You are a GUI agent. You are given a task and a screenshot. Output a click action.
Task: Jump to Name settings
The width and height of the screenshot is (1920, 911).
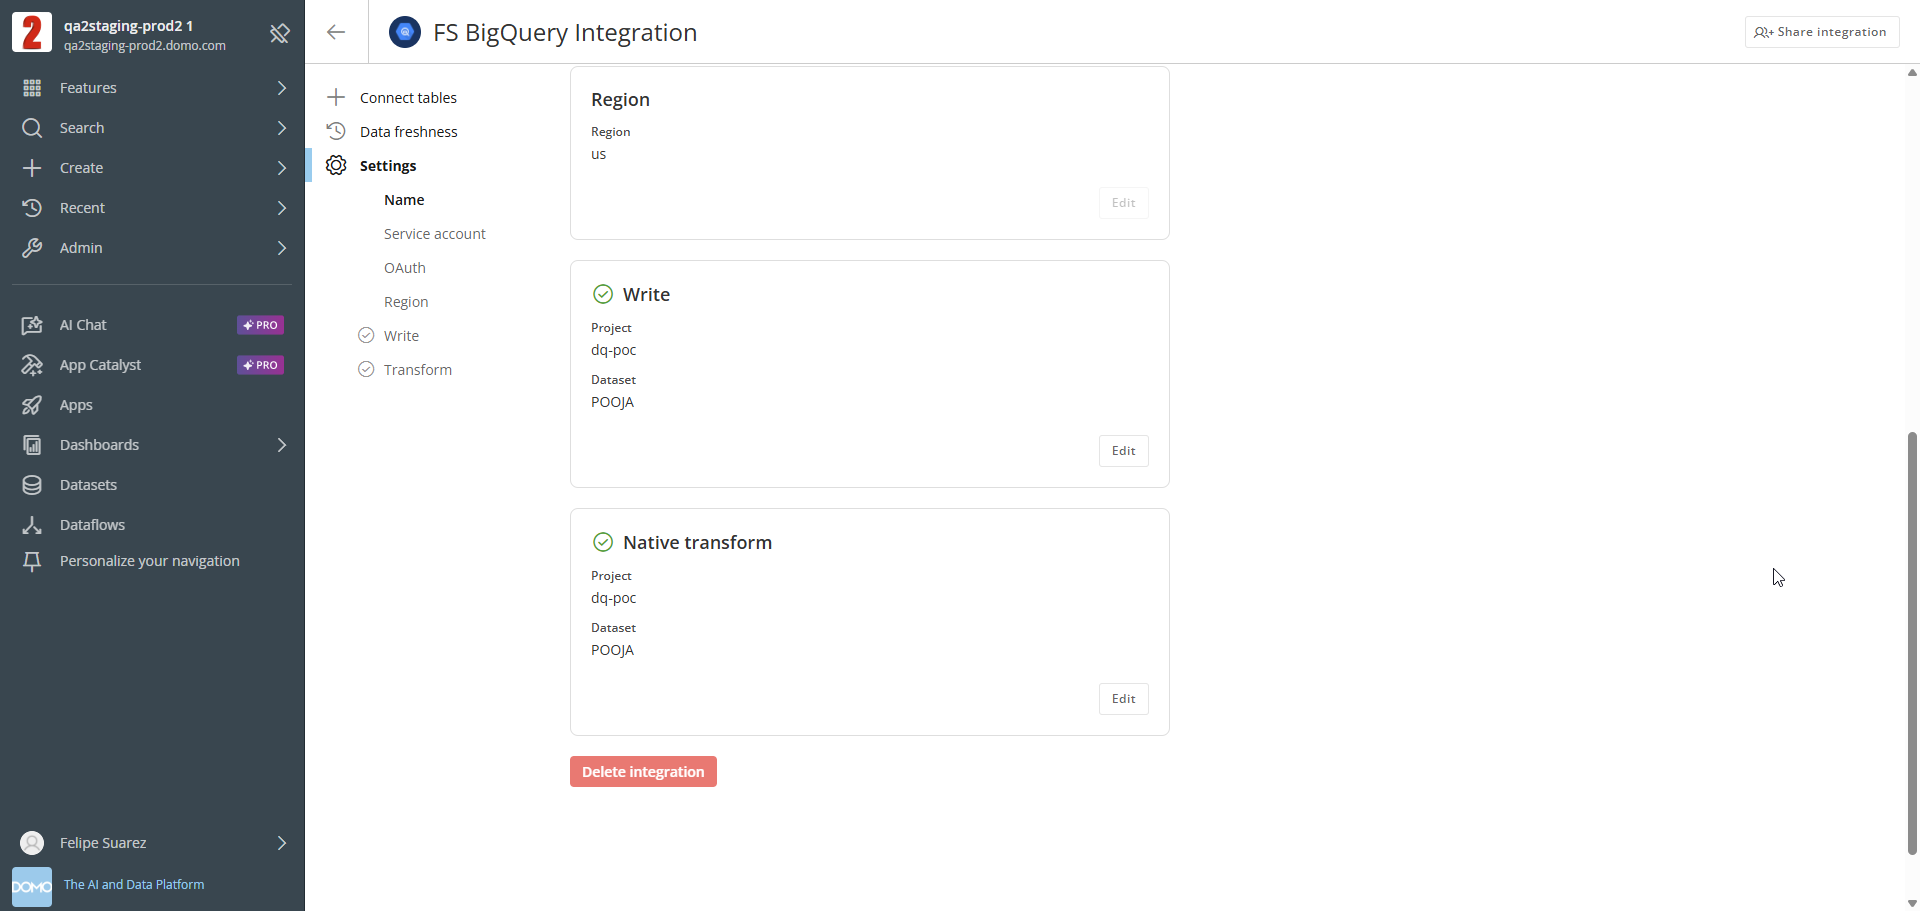pyautogui.click(x=404, y=199)
